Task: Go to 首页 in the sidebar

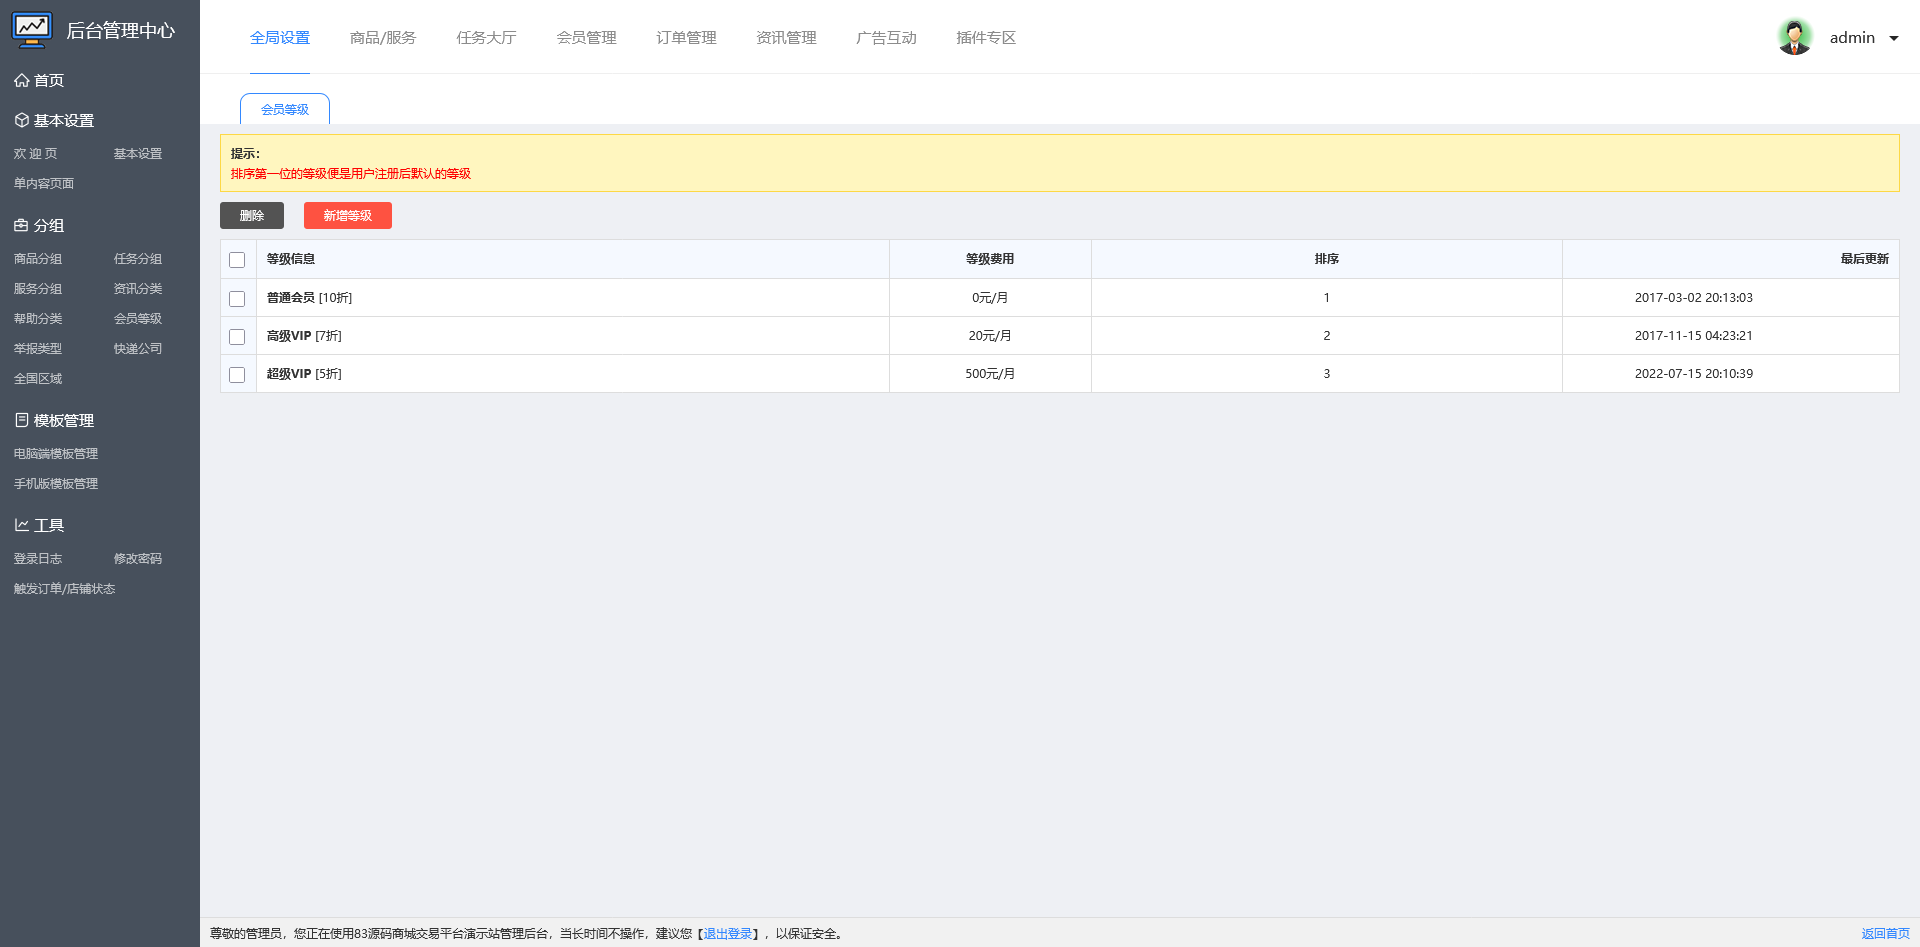Action: (x=49, y=80)
